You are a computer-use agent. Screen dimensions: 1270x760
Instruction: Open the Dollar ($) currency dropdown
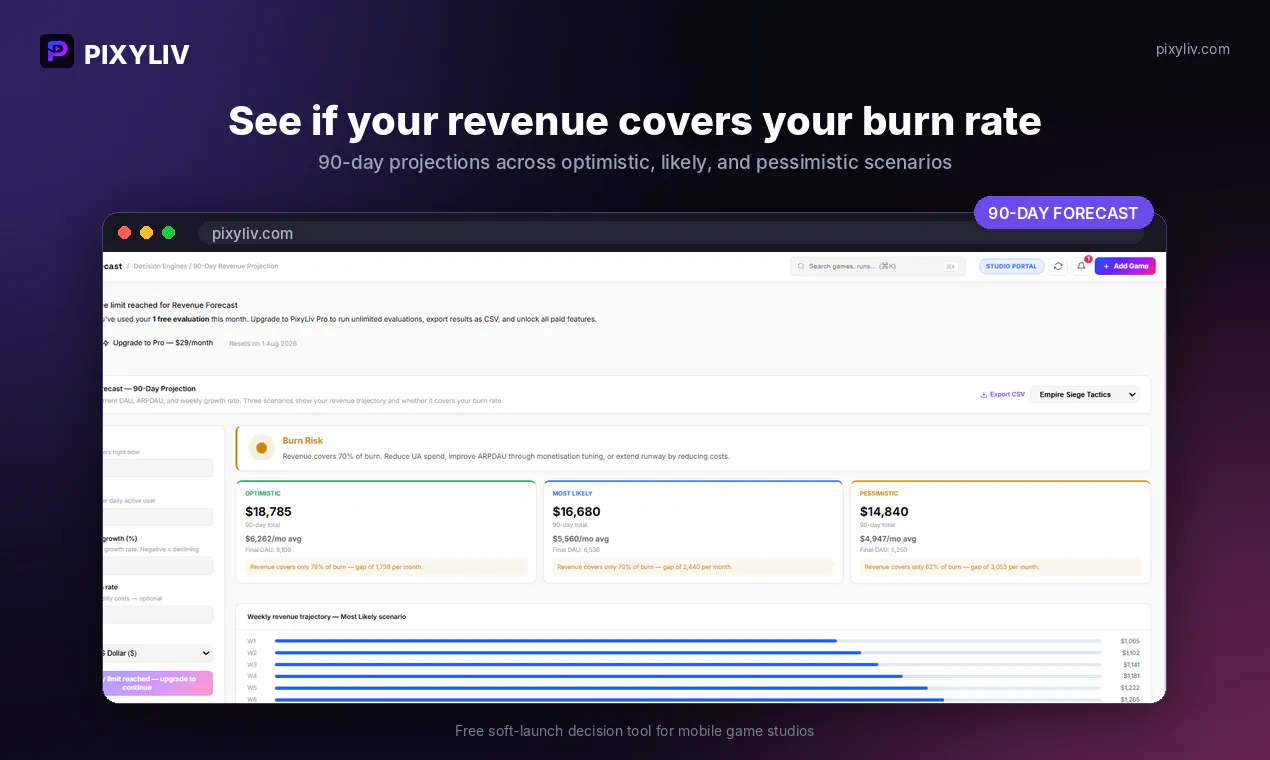tap(158, 653)
